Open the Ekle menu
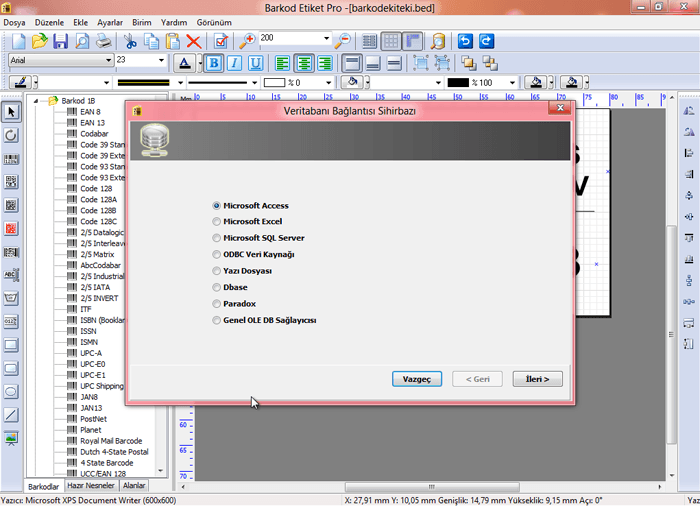Image resolution: width=700 pixels, height=506 pixels. point(80,22)
